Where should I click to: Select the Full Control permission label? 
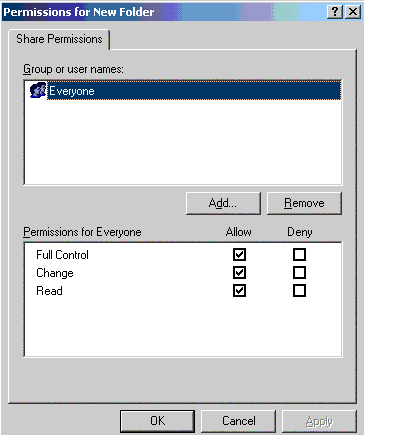(62, 255)
